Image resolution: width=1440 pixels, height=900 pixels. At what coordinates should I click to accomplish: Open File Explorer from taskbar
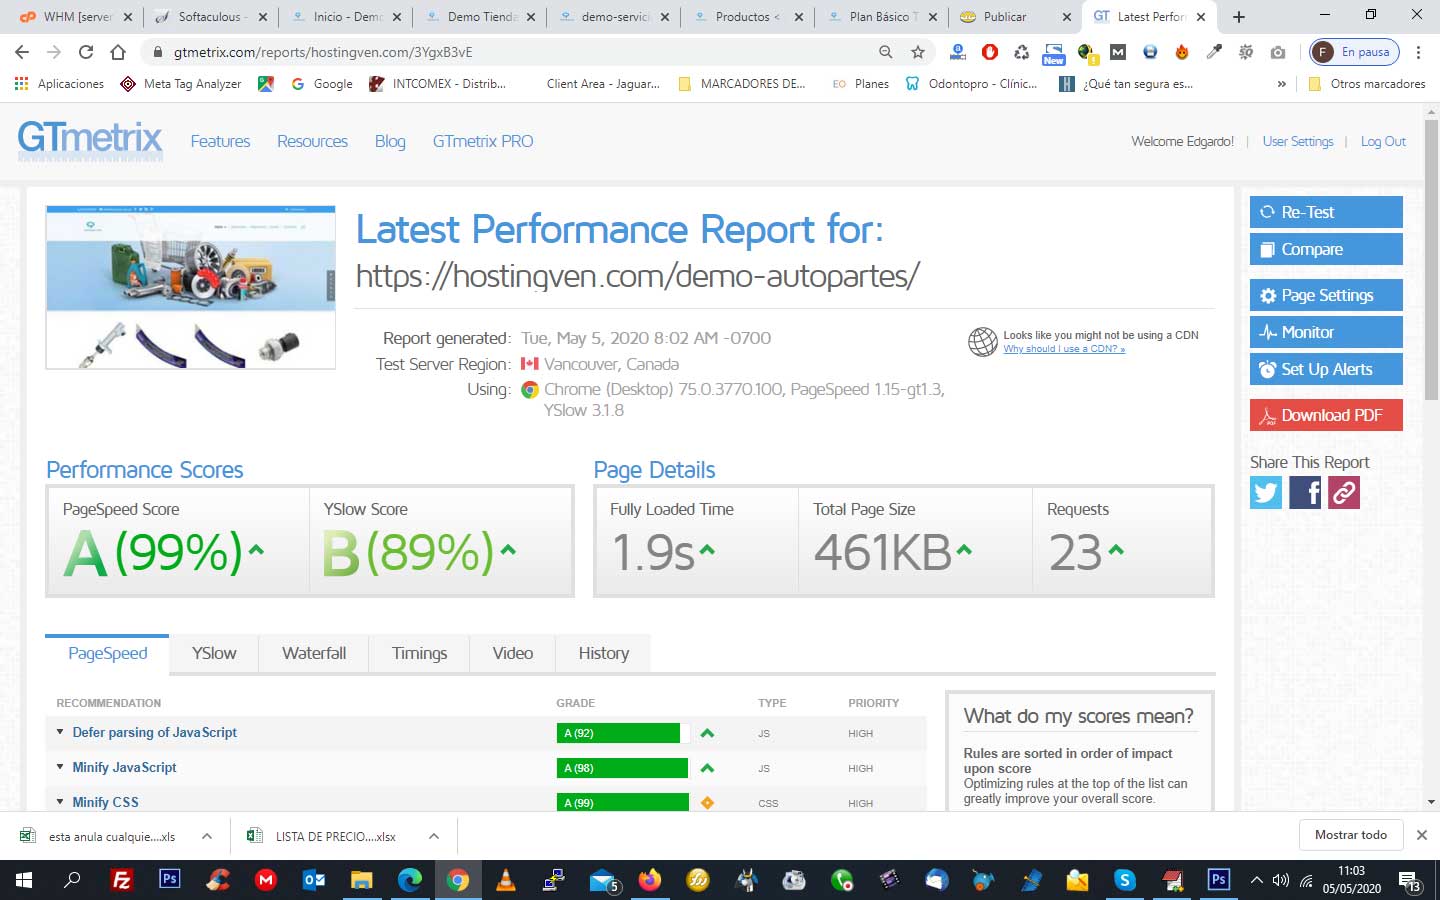coord(361,880)
